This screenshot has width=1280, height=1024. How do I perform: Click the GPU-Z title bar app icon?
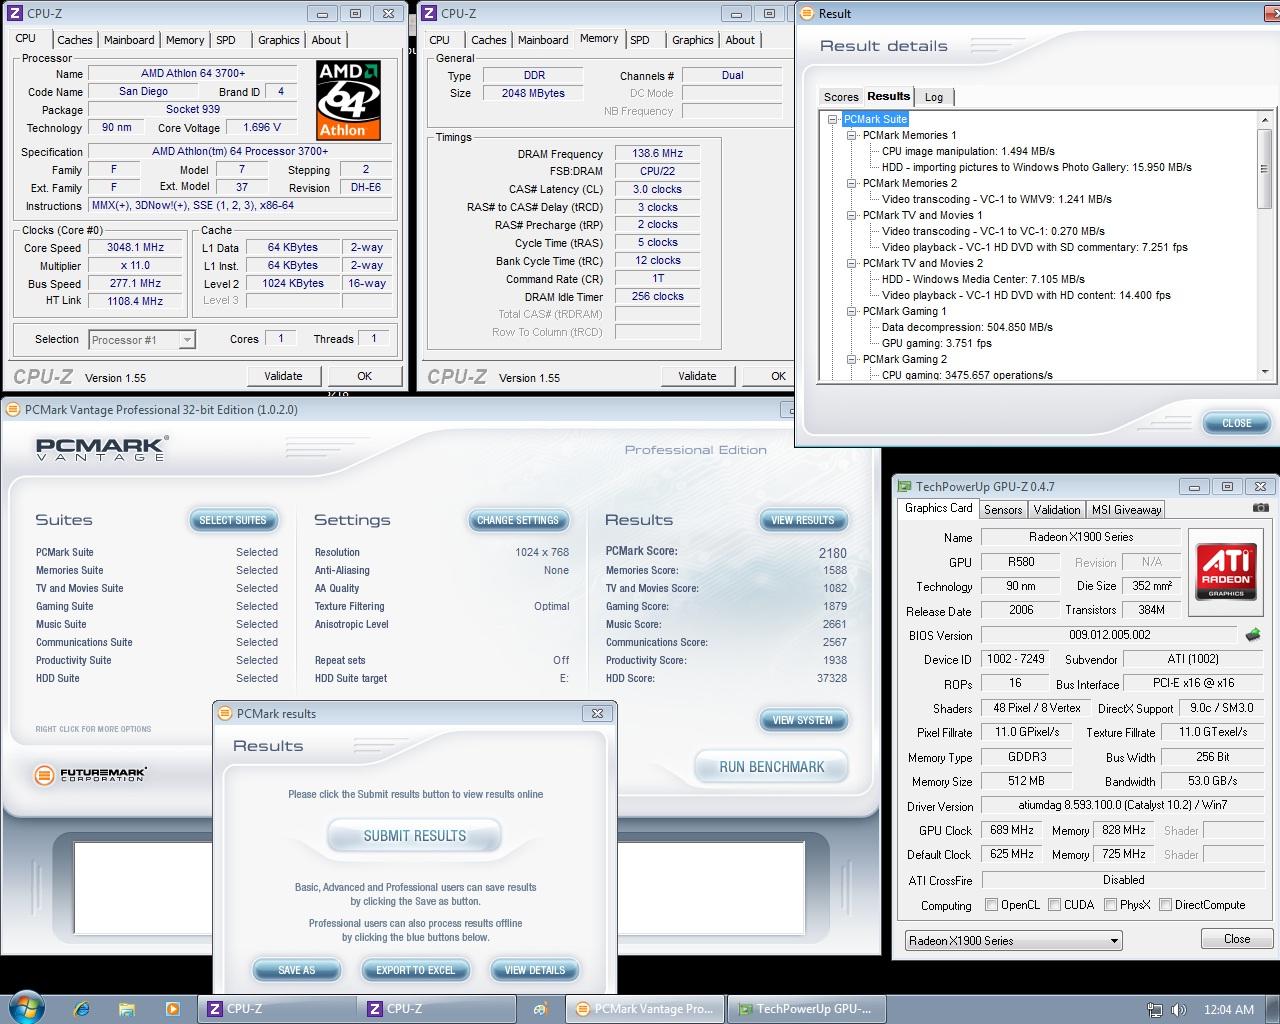pyautogui.click(x=904, y=487)
